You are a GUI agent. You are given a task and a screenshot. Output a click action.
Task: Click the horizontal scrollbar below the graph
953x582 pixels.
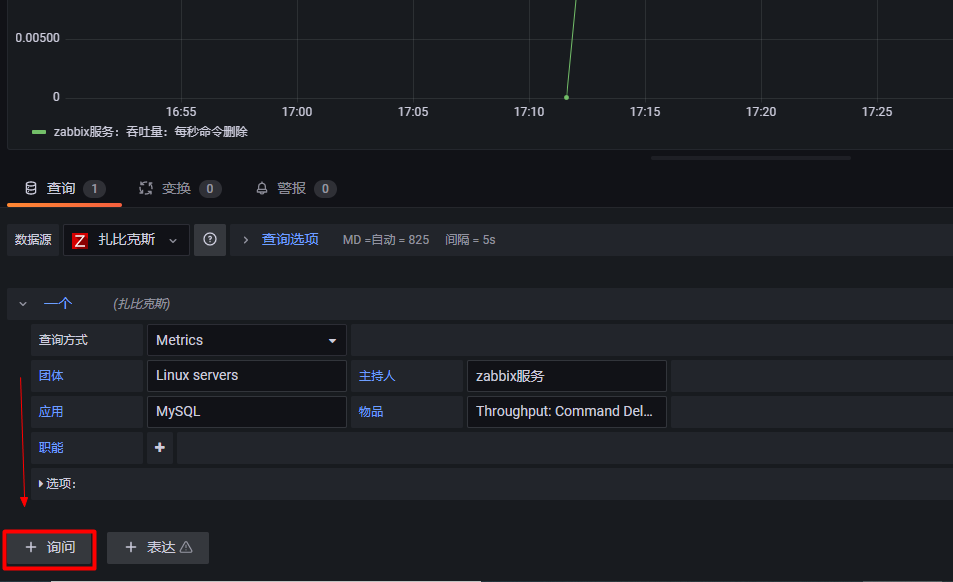(x=751, y=158)
